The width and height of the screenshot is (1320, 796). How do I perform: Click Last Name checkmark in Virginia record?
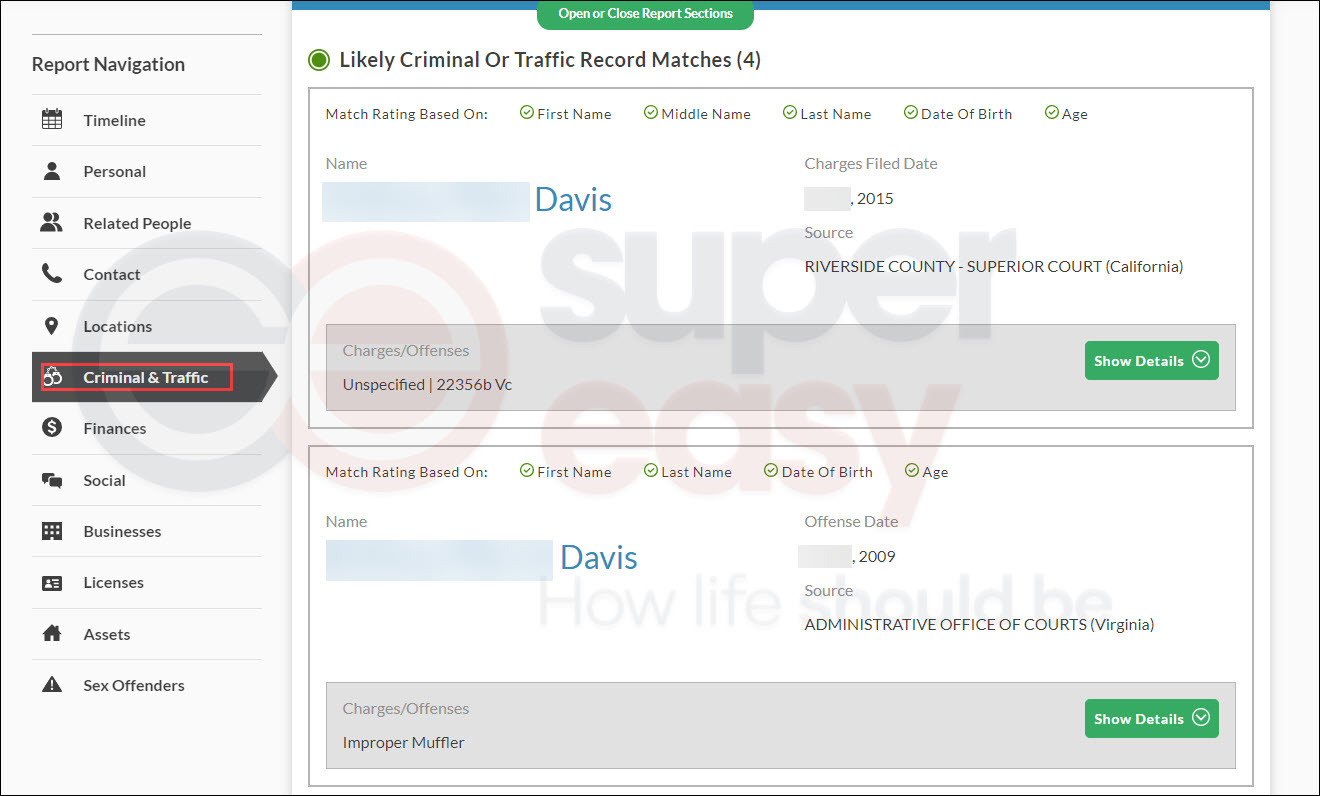point(651,471)
